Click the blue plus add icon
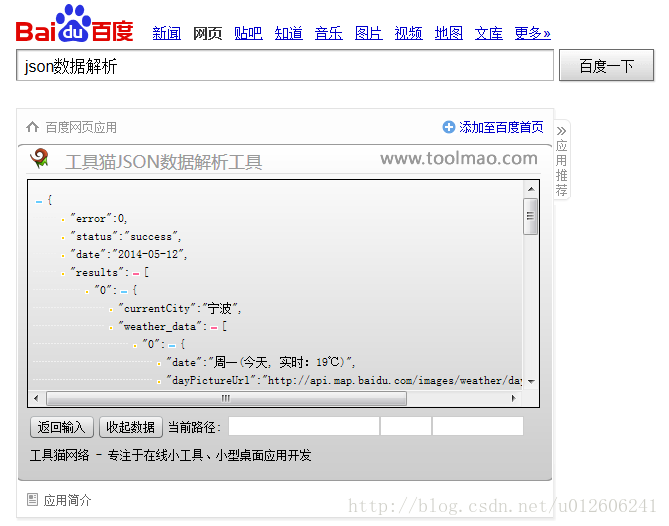This screenshot has width=669, height=526. [448, 127]
